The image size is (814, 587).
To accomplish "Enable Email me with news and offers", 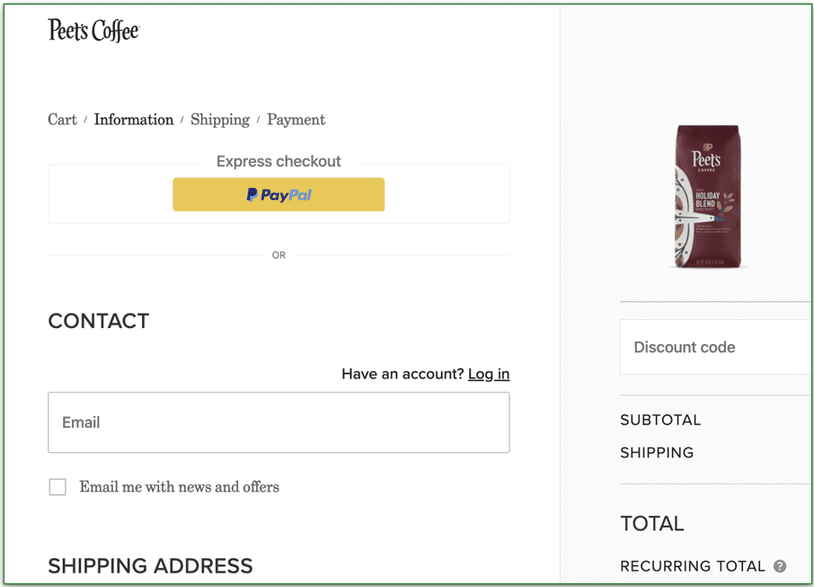I will [x=57, y=487].
